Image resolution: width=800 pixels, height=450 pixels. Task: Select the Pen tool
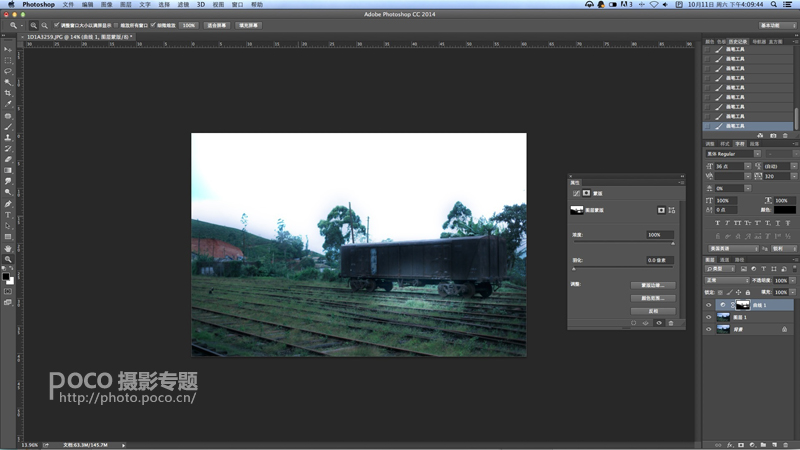(8, 204)
